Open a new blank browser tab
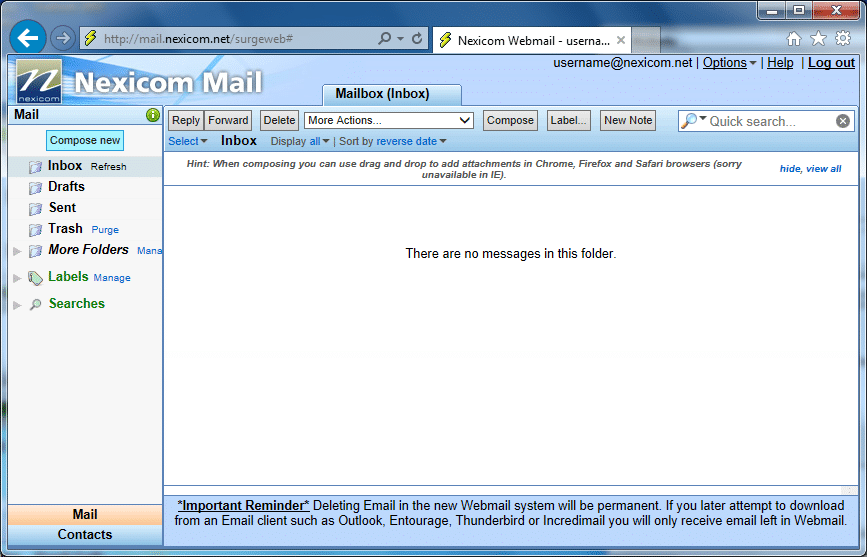This screenshot has width=867, height=557. 646,40
